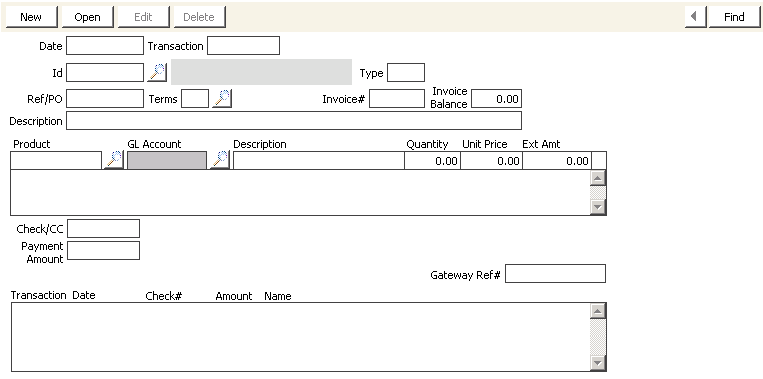Click transaction list scroll down arrow
This screenshot has width=763, height=379.
pyautogui.click(x=598, y=363)
